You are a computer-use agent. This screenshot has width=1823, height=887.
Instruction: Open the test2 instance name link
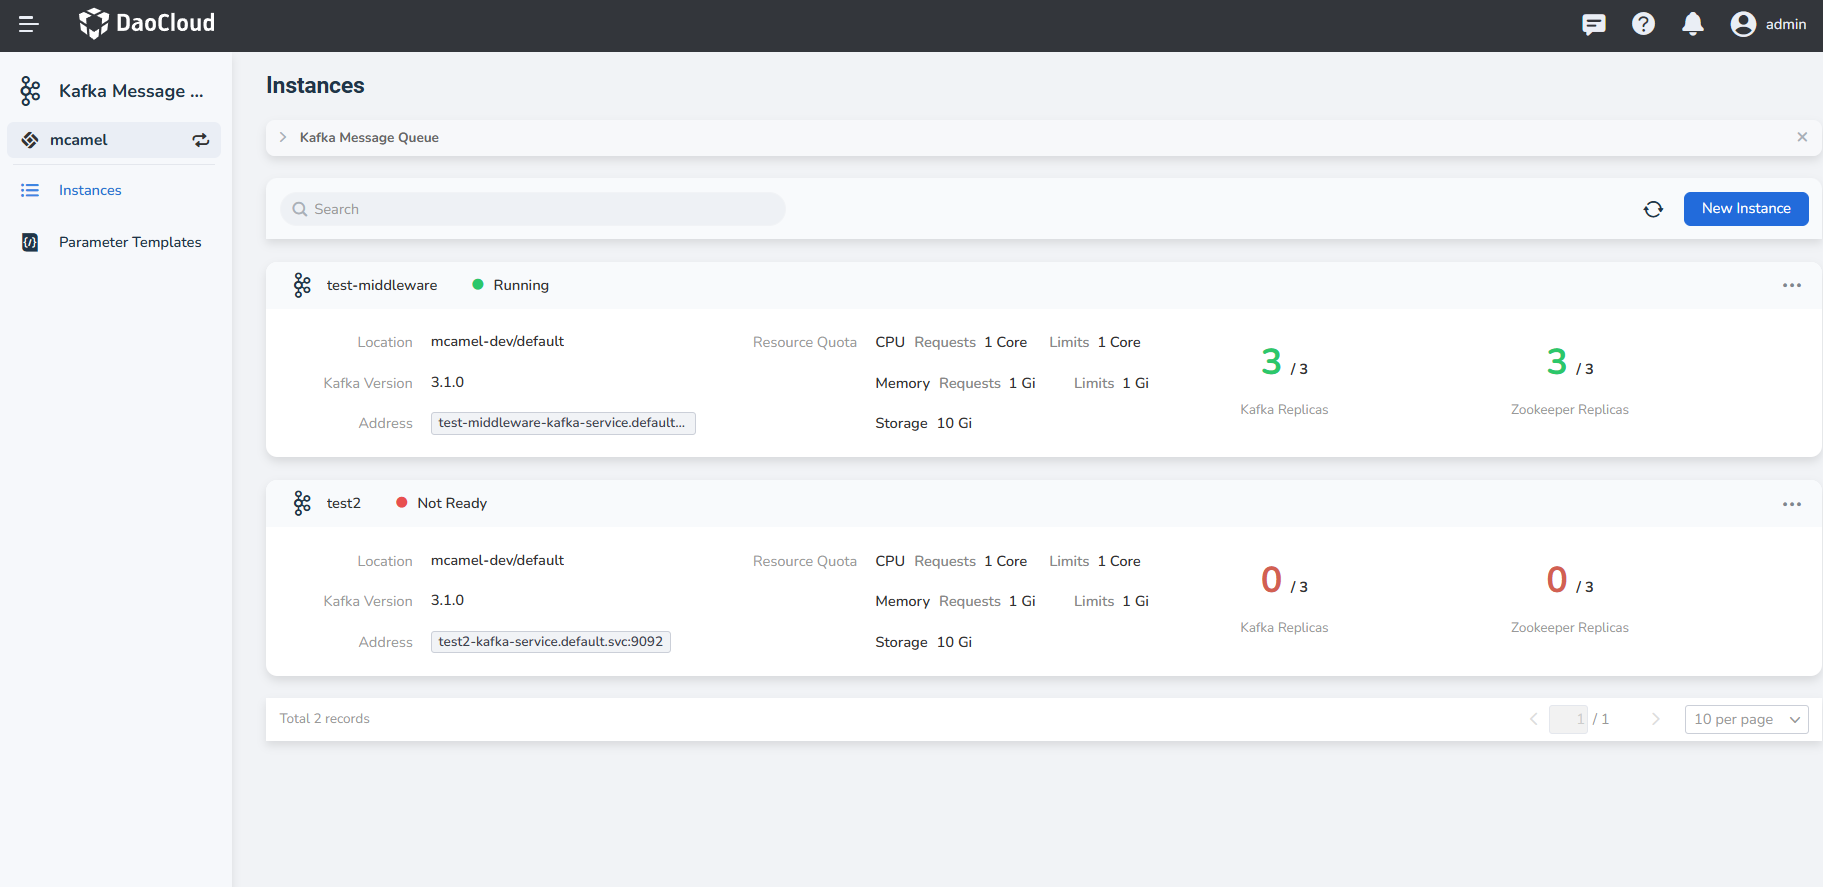[x=343, y=503]
